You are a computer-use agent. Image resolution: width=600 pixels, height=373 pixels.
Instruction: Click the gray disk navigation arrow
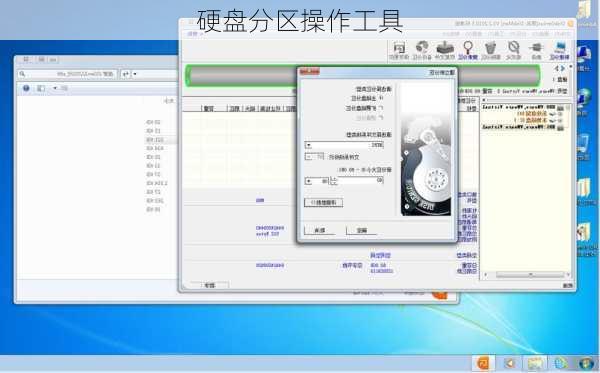(557, 68)
